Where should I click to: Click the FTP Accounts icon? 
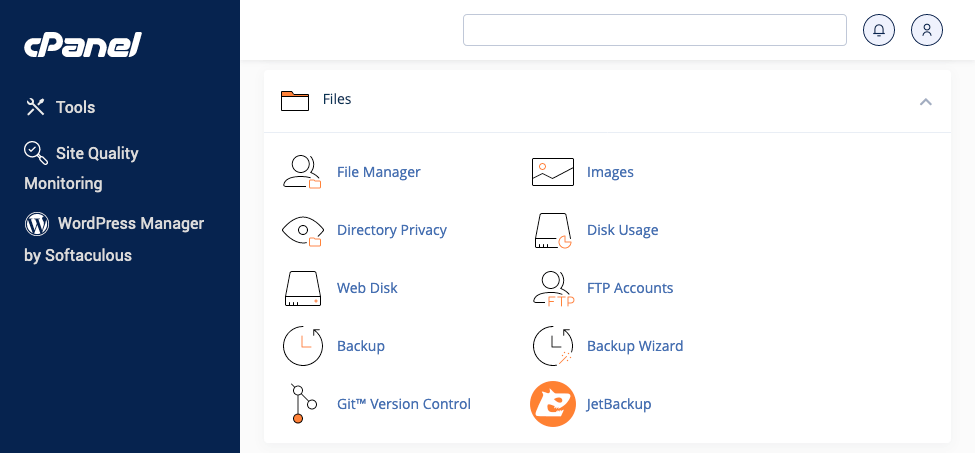pyautogui.click(x=553, y=288)
